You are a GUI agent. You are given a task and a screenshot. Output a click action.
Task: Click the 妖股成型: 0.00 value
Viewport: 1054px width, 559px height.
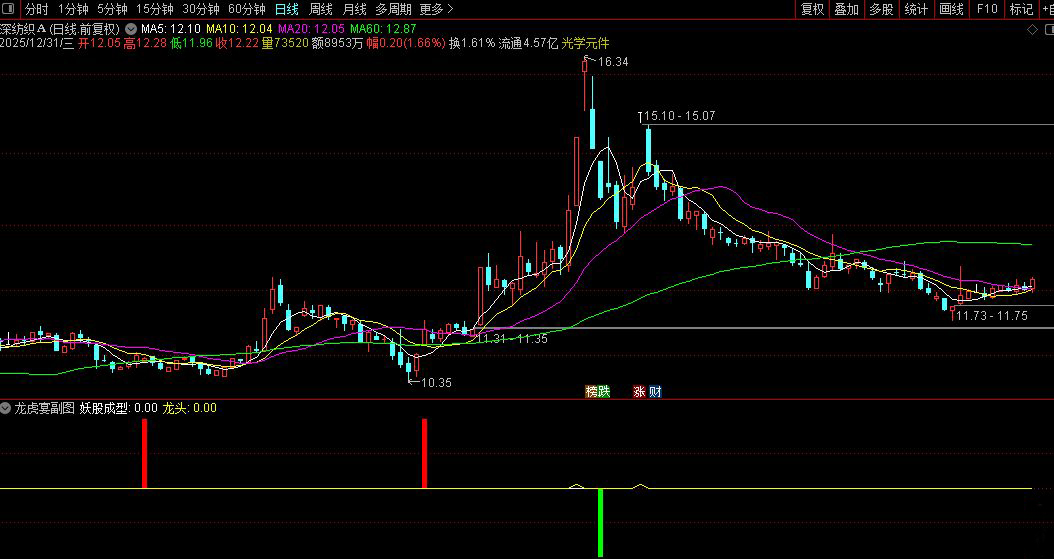pyautogui.click(x=119, y=408)
